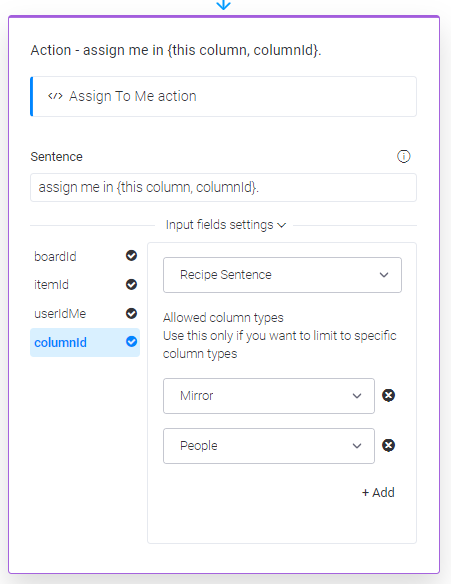The height and width of the screenshot is (584, 451).
Task: Click the boardId checkmark icon
Action: pos(131,256)
